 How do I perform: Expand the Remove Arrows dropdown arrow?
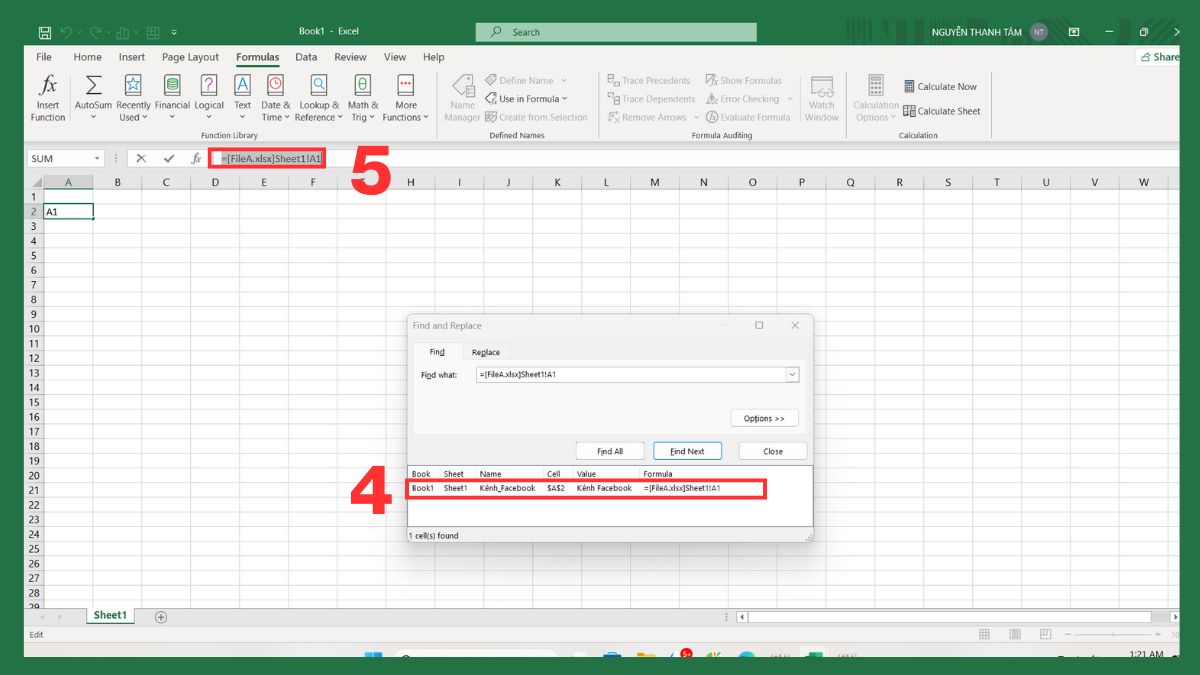point(696,117)
